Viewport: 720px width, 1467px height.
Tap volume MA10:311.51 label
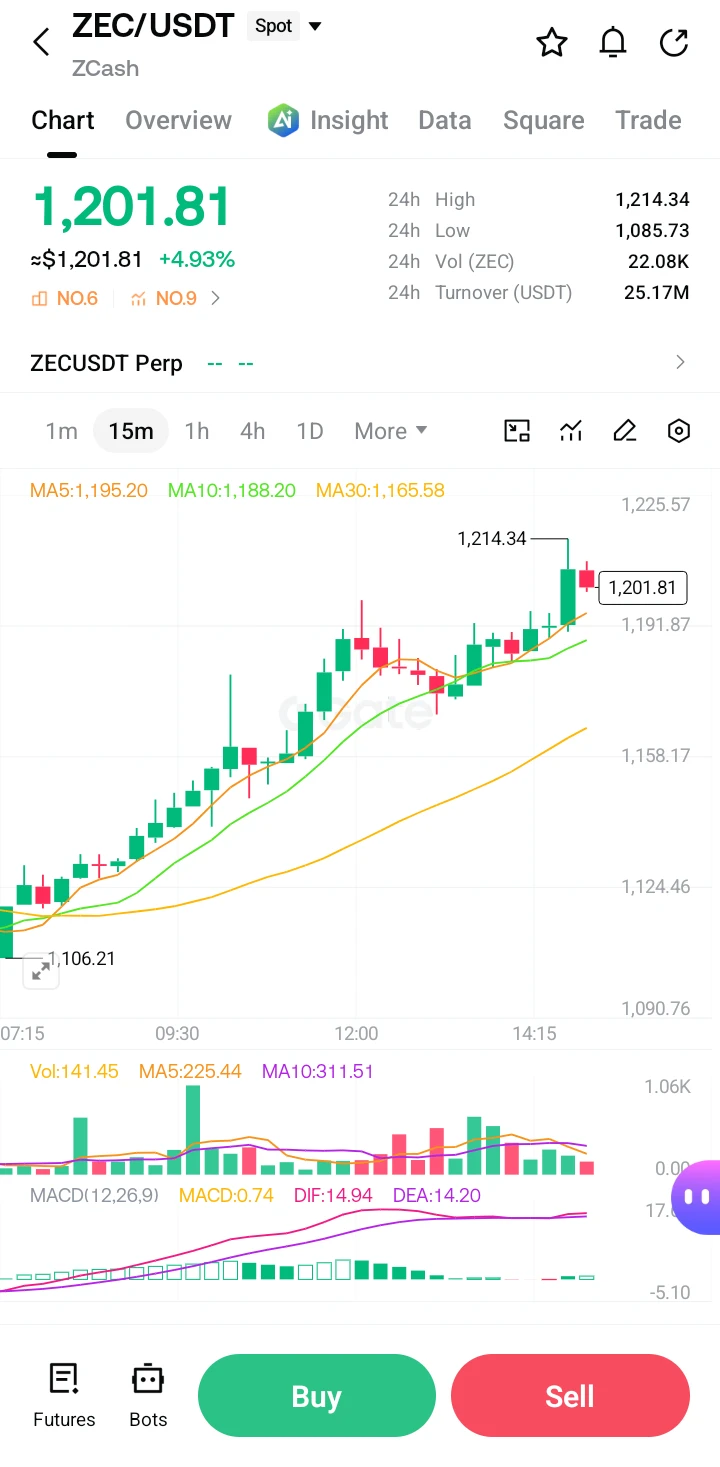coord(317,1071)
